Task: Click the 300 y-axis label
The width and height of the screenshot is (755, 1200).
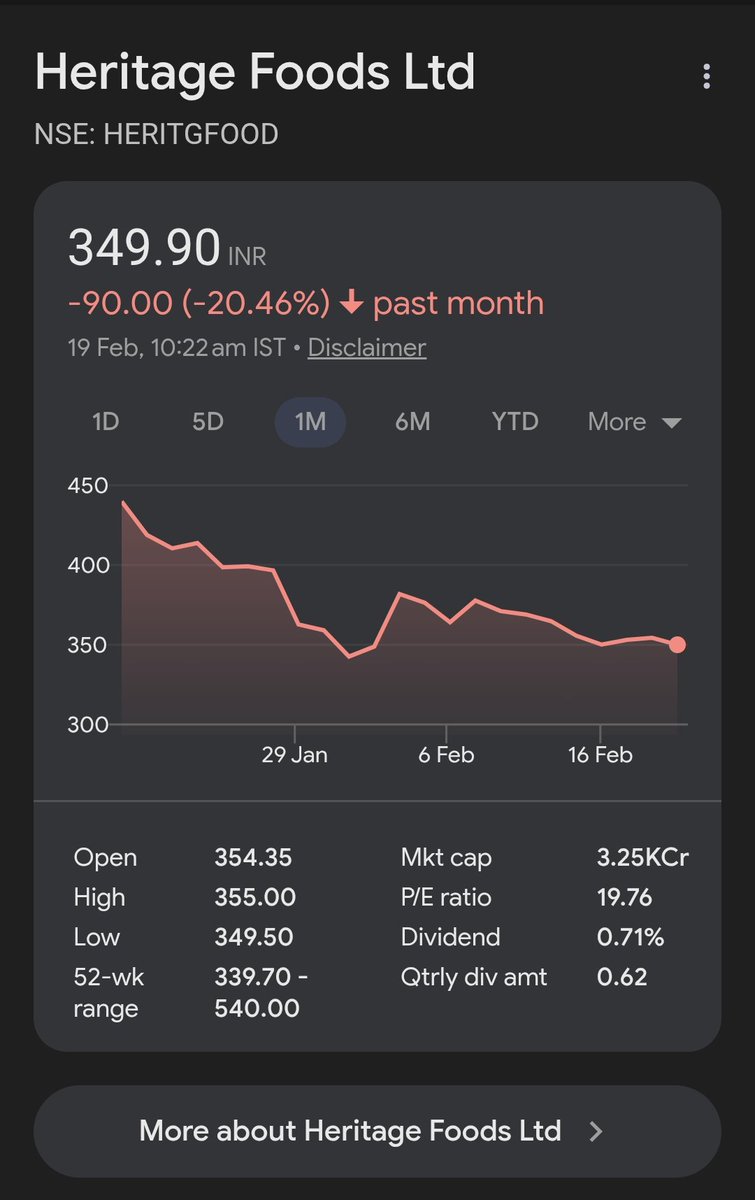Action: 87,724
